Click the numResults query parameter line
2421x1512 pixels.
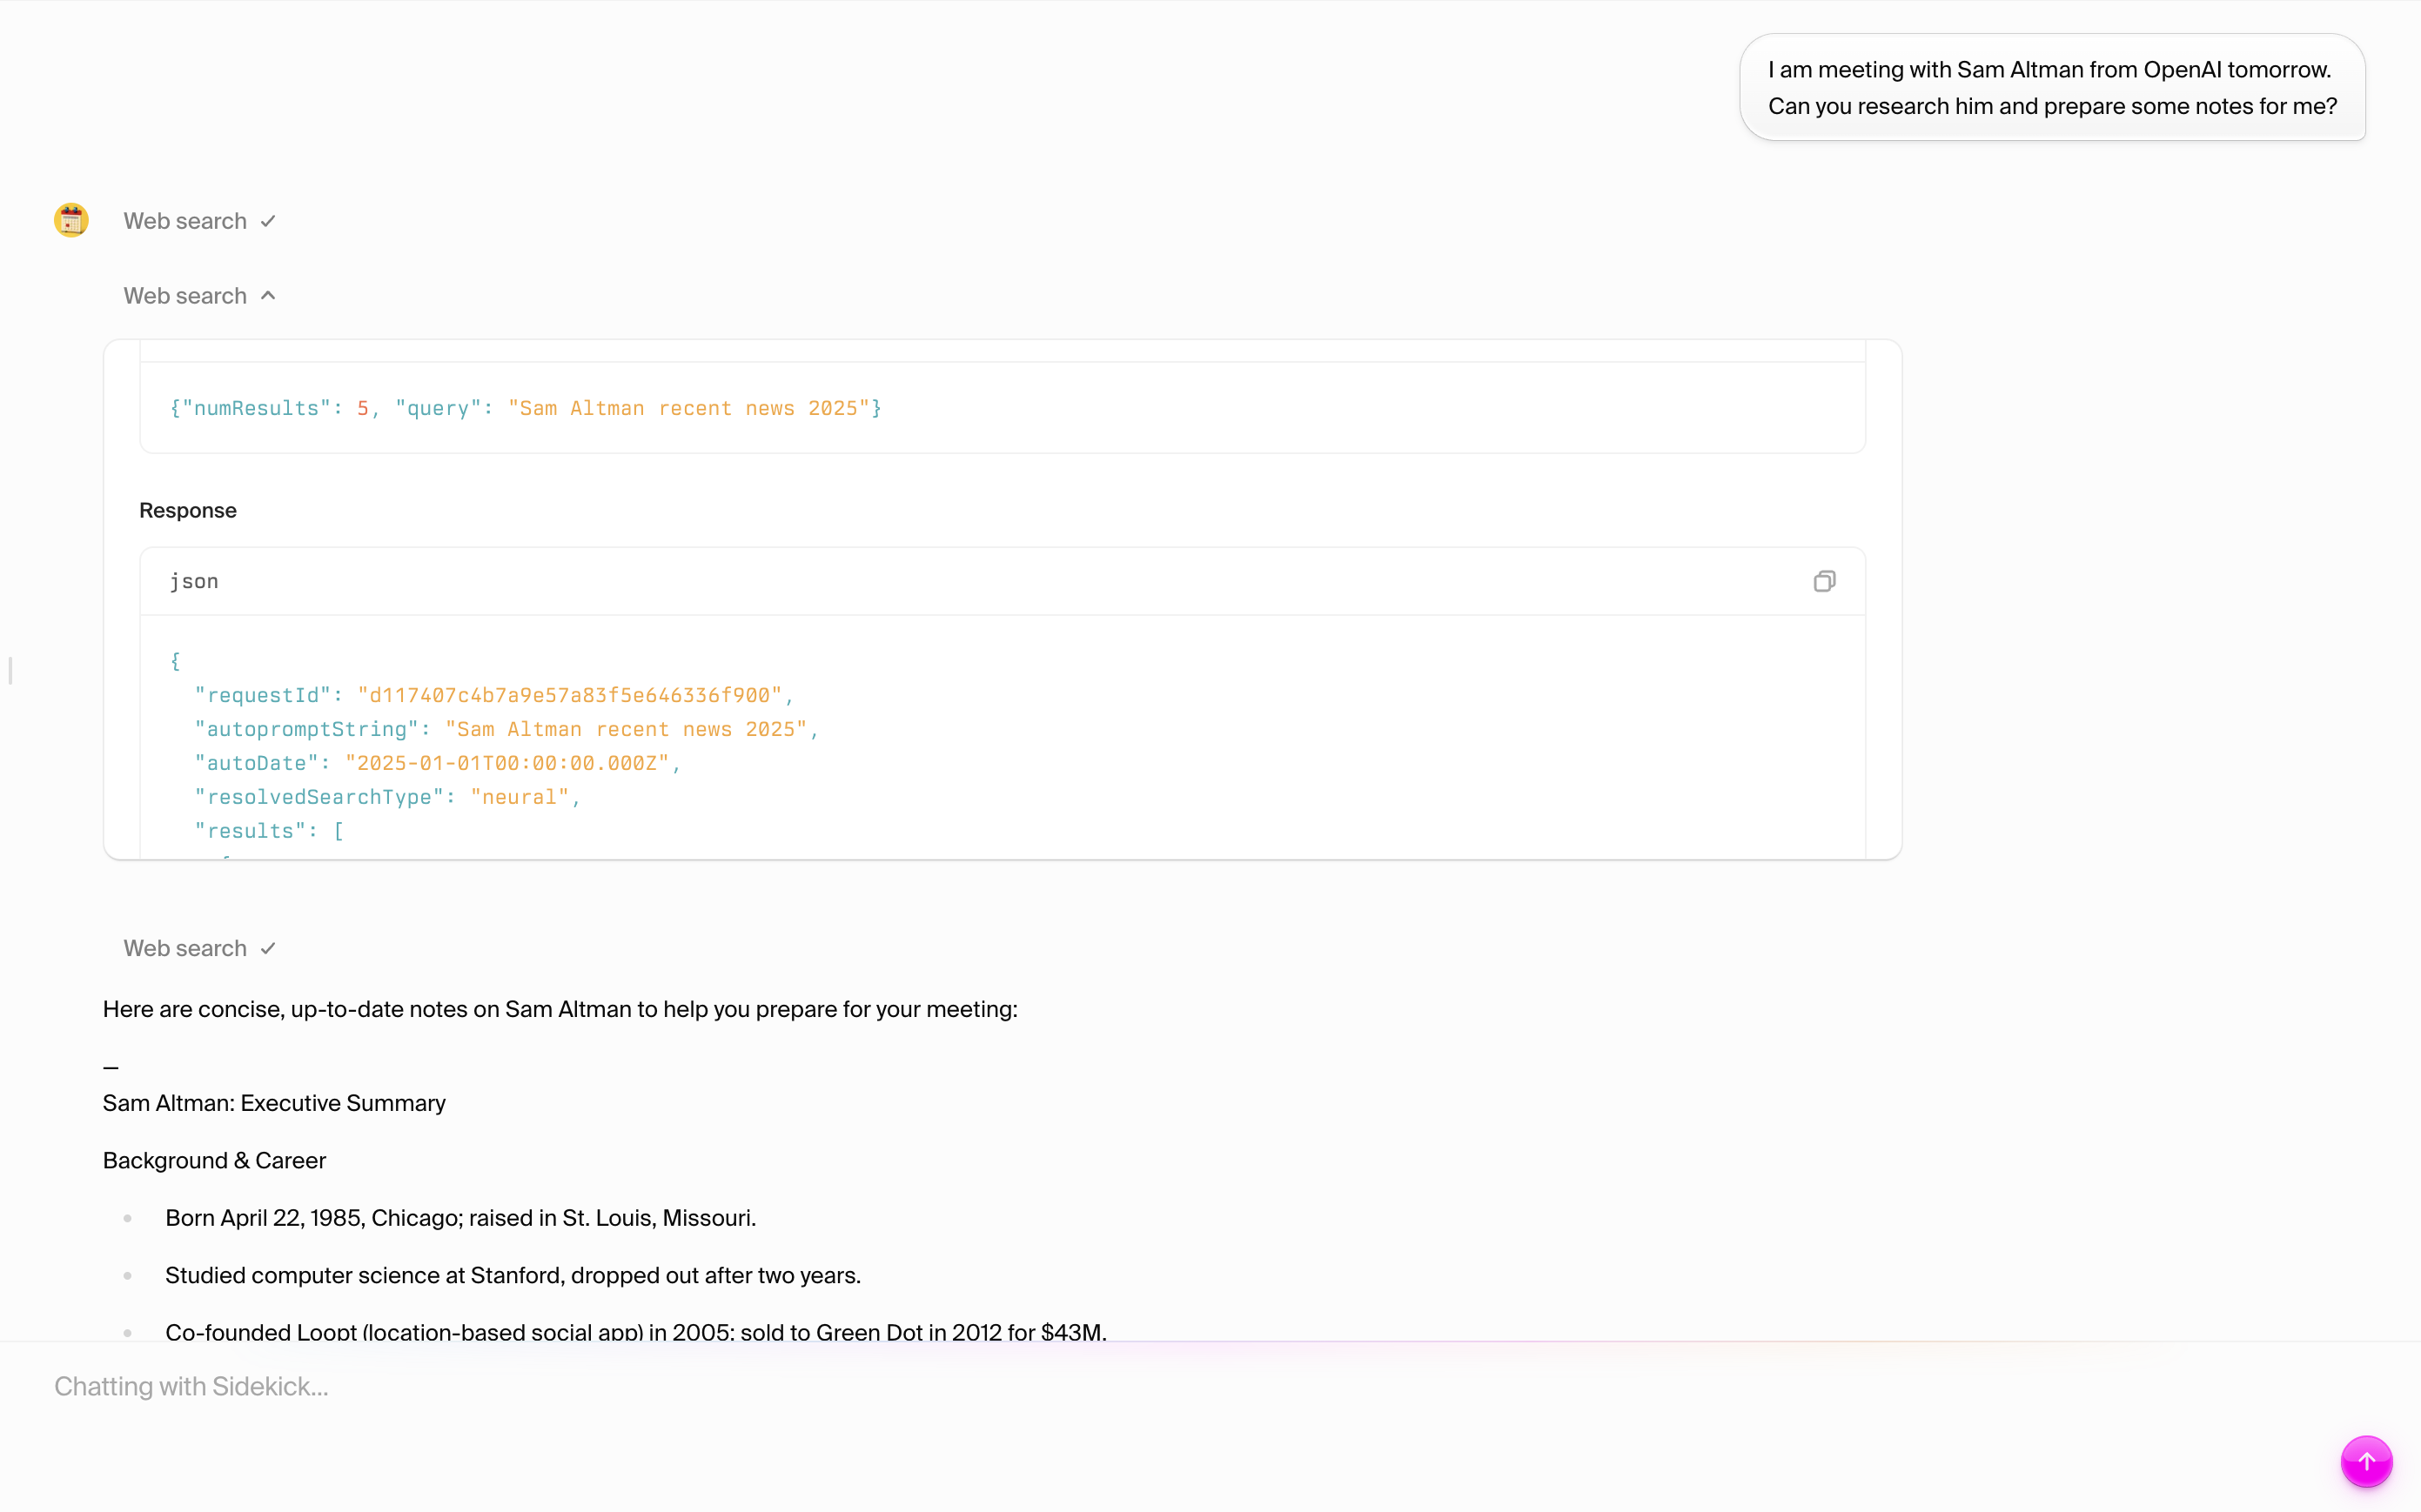(525, 408)
